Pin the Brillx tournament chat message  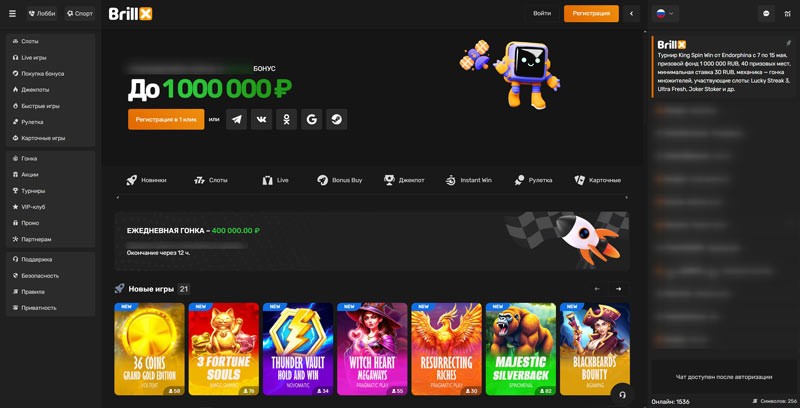789,43
